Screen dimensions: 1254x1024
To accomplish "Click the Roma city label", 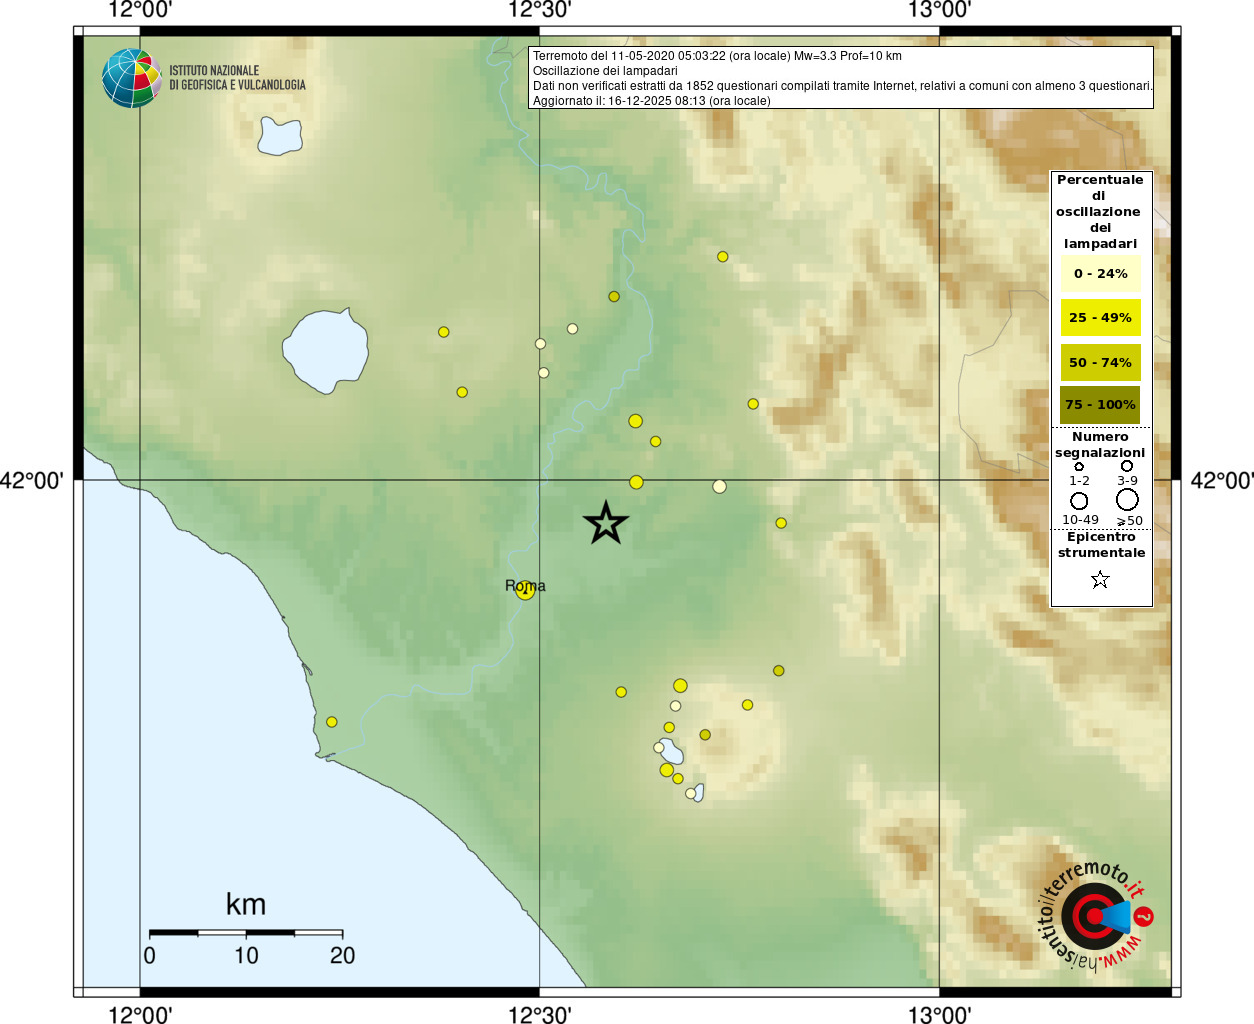I will [x=525, y=586].
